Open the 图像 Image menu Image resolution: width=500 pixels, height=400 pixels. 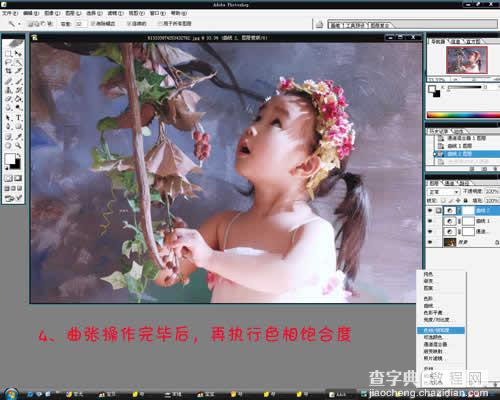pos(52,13)
